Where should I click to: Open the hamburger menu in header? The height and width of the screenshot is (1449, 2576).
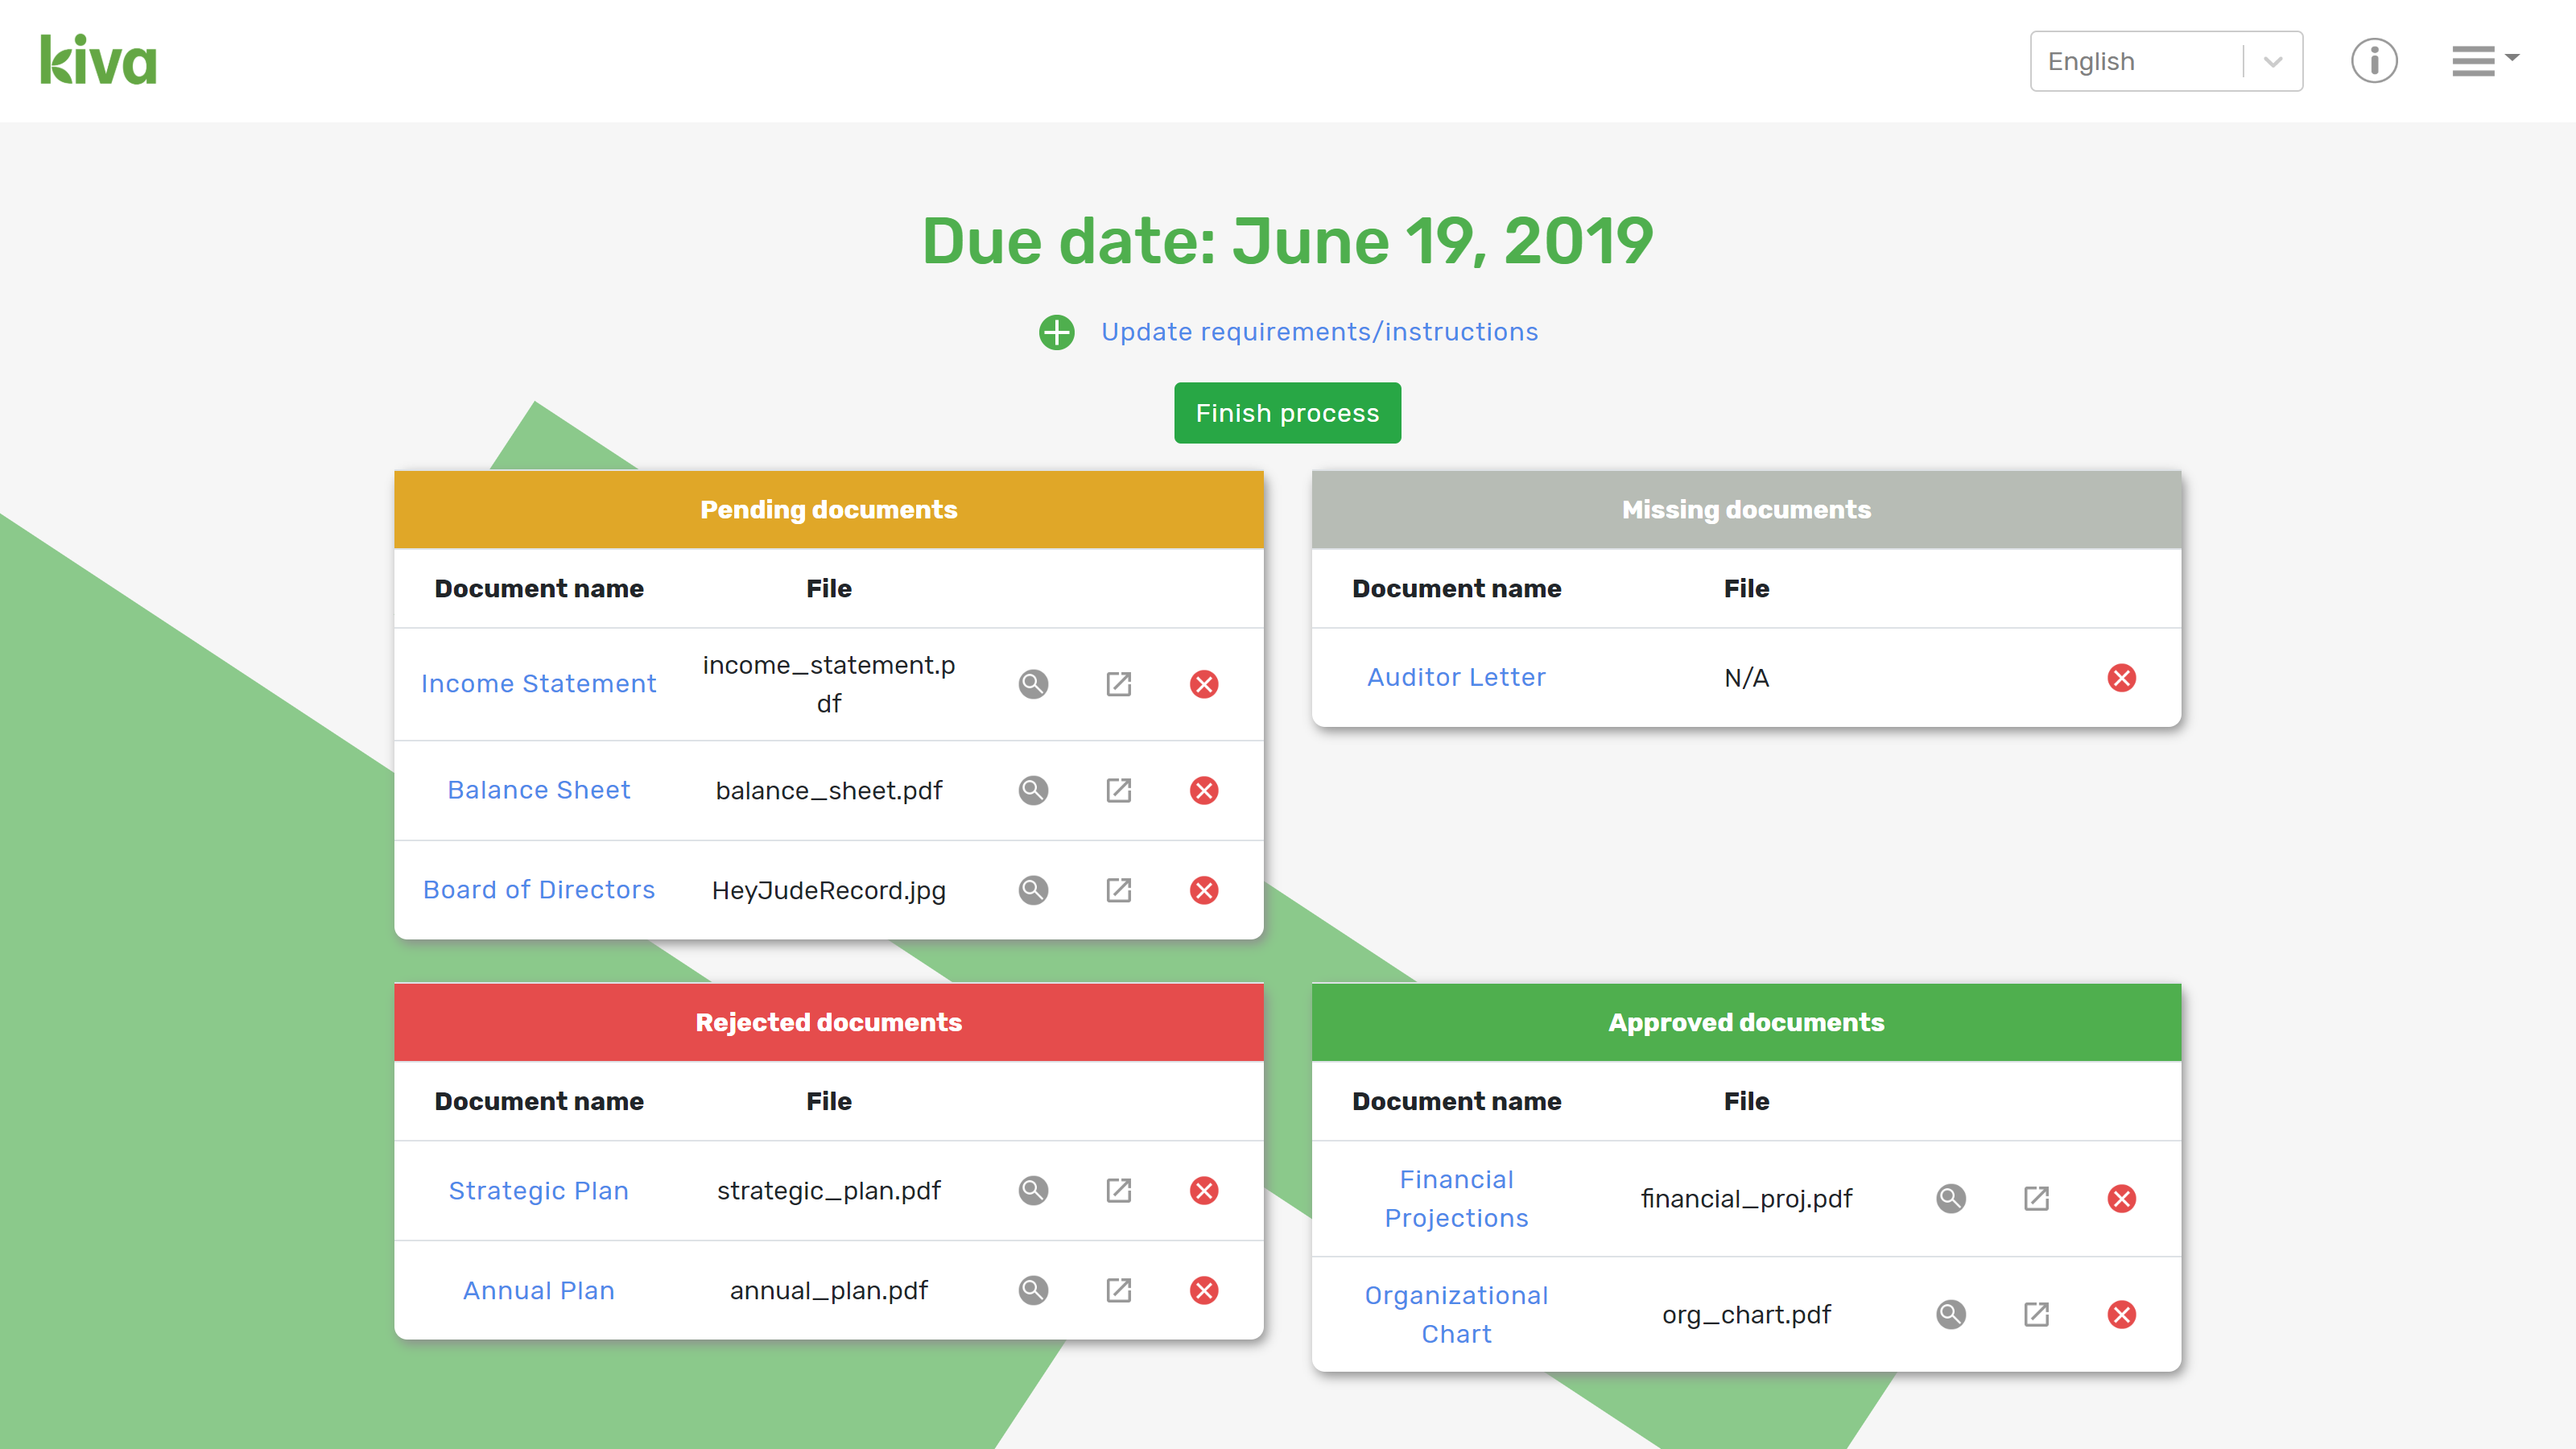coord(2483,61)
